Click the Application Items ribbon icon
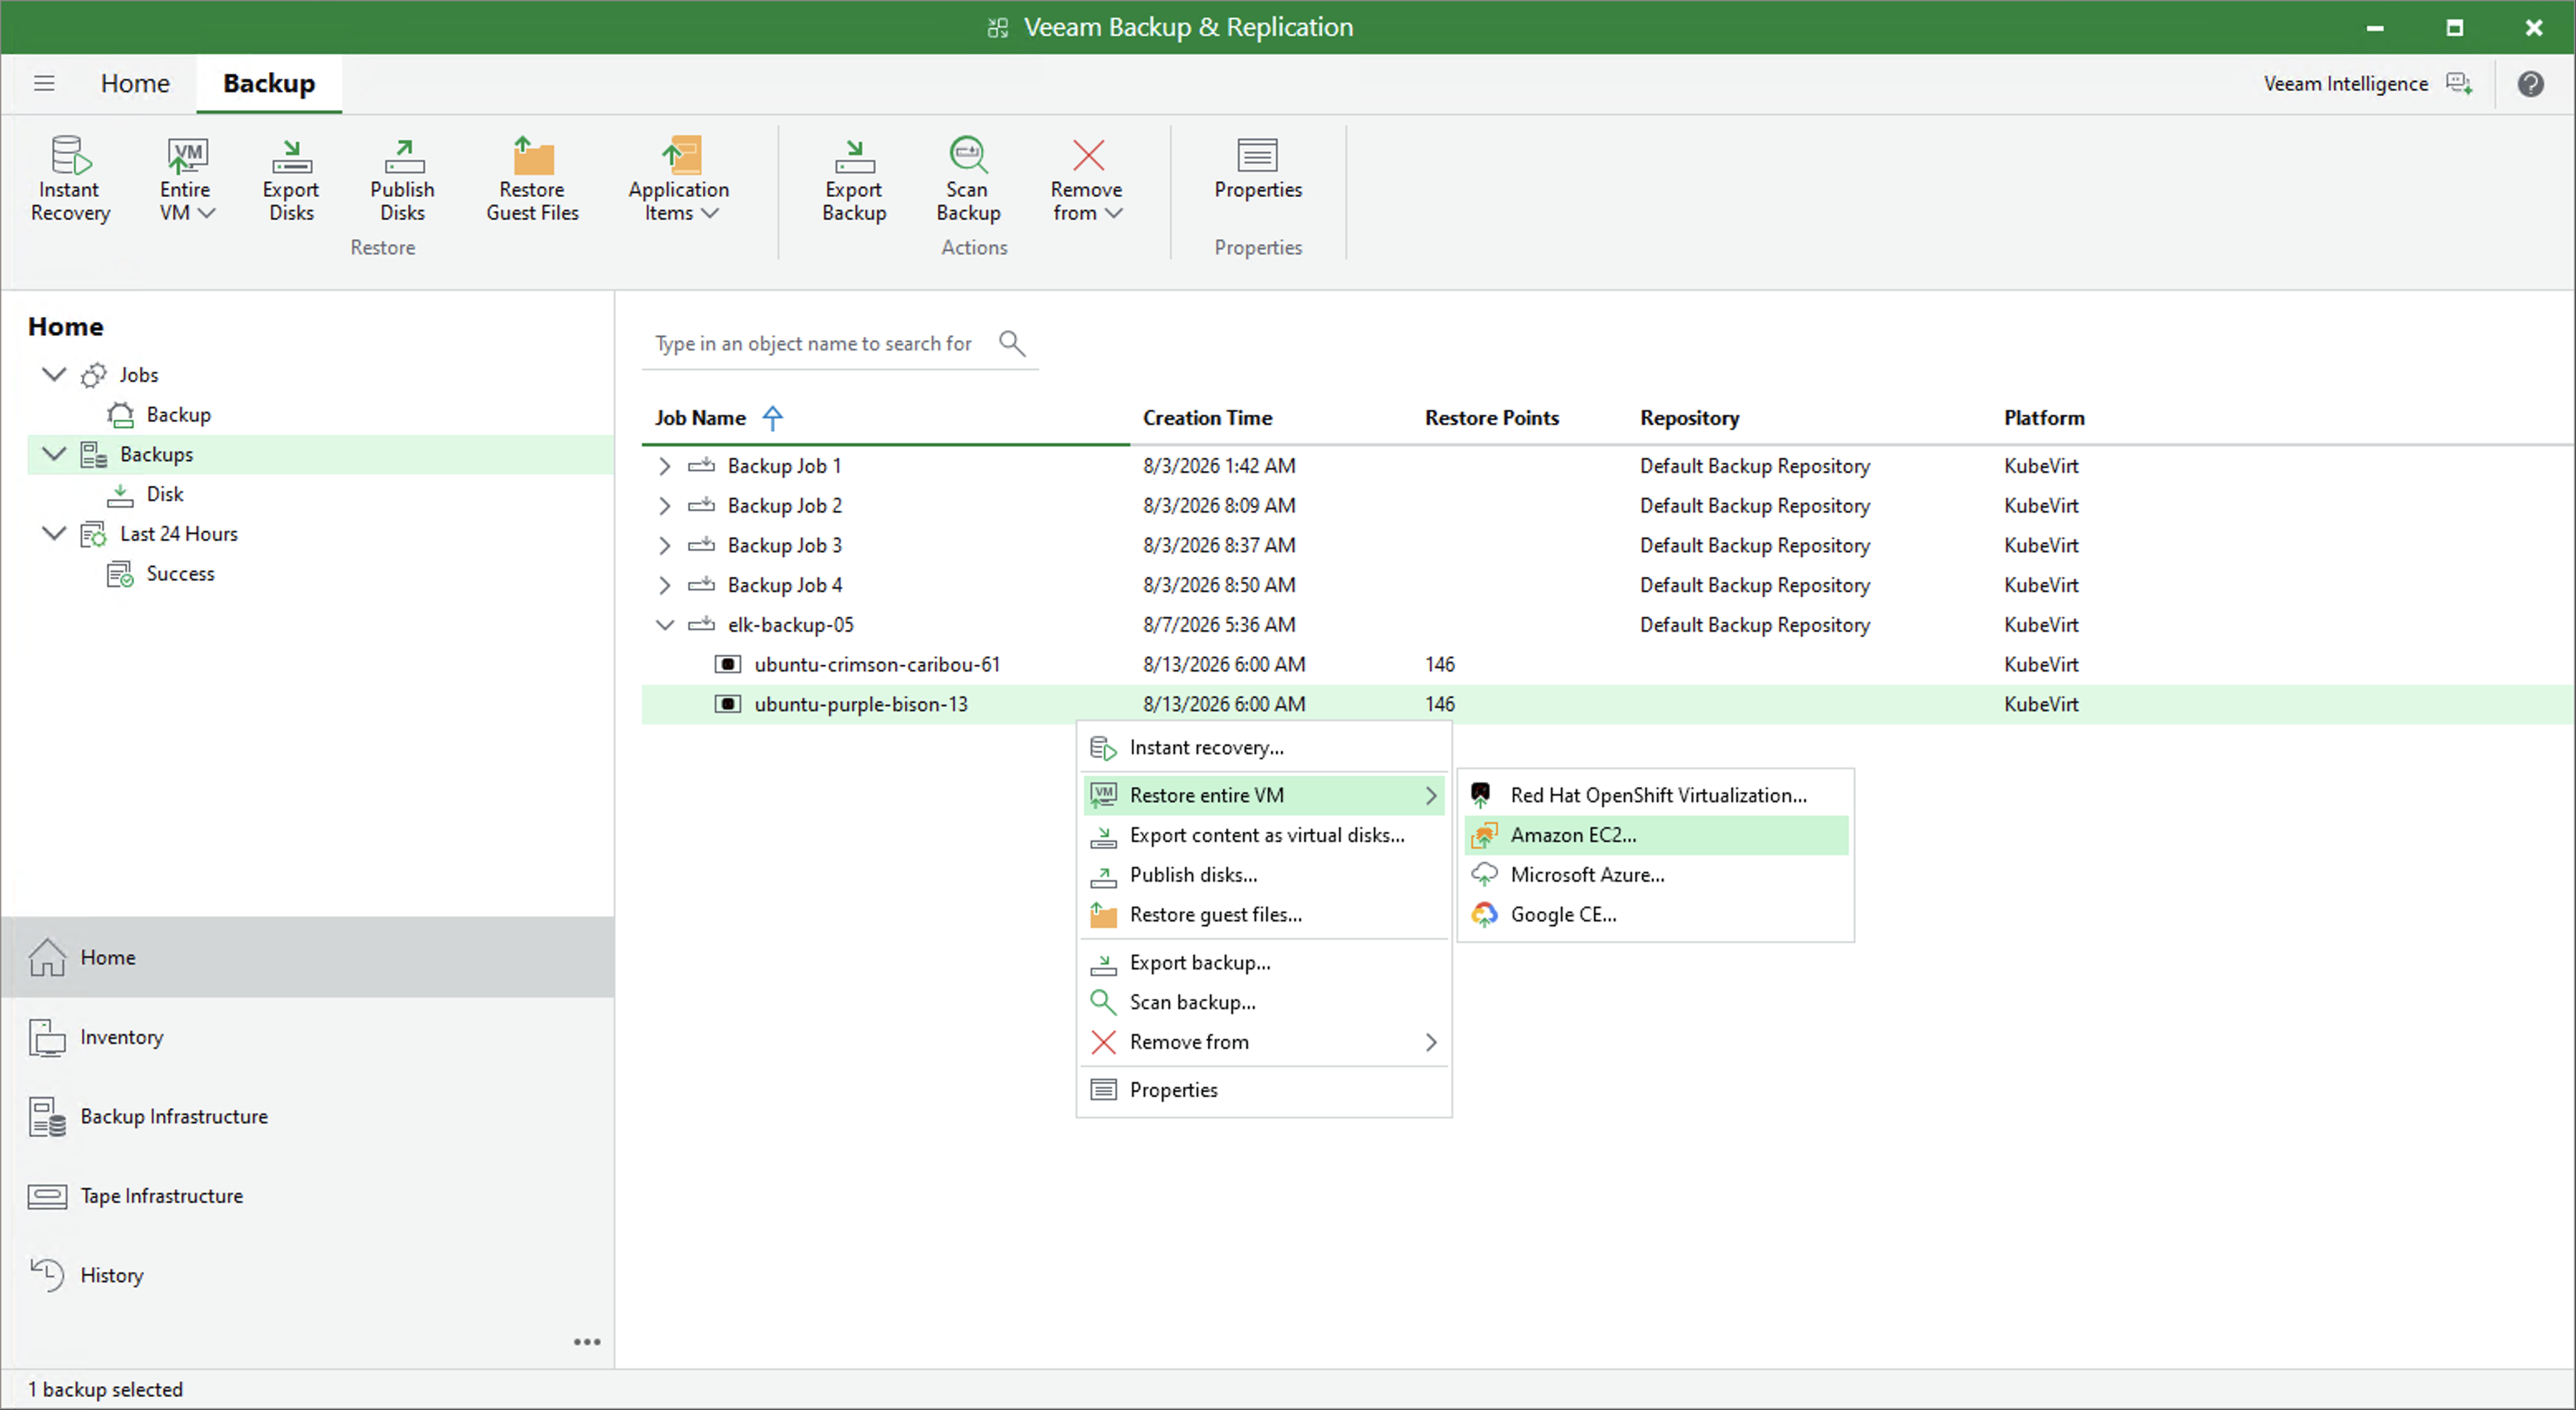 (x=681, y=155)
